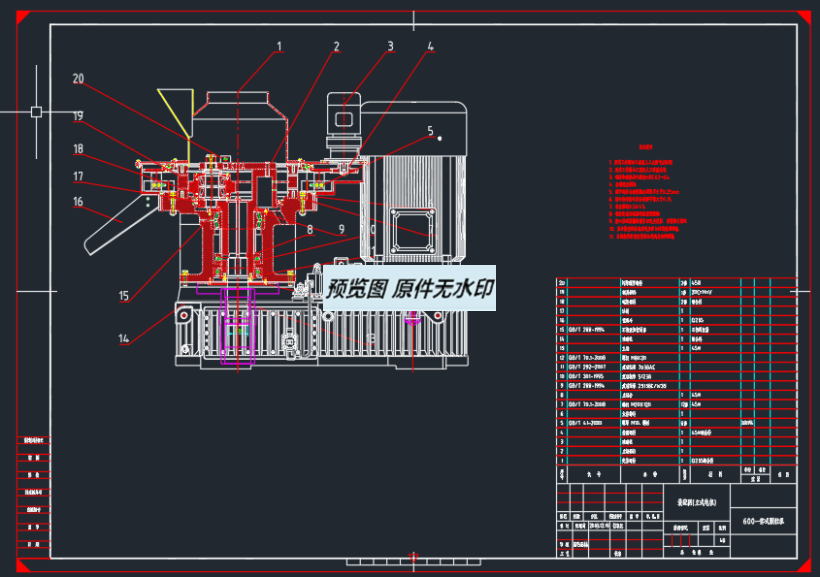Image resolution: width=820 pixels, height=577 pixels.
Task: Click part callout number 20
Action: coord(78,78)
